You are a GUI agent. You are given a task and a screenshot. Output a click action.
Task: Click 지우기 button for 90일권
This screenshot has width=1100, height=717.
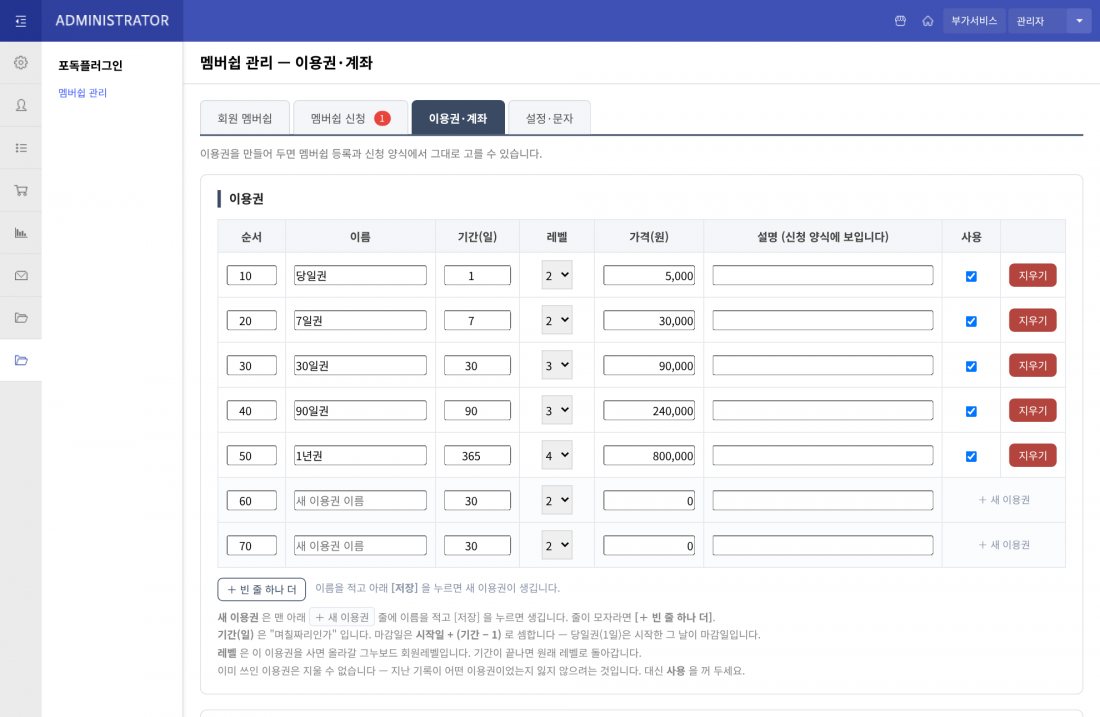coord(1033,410)
